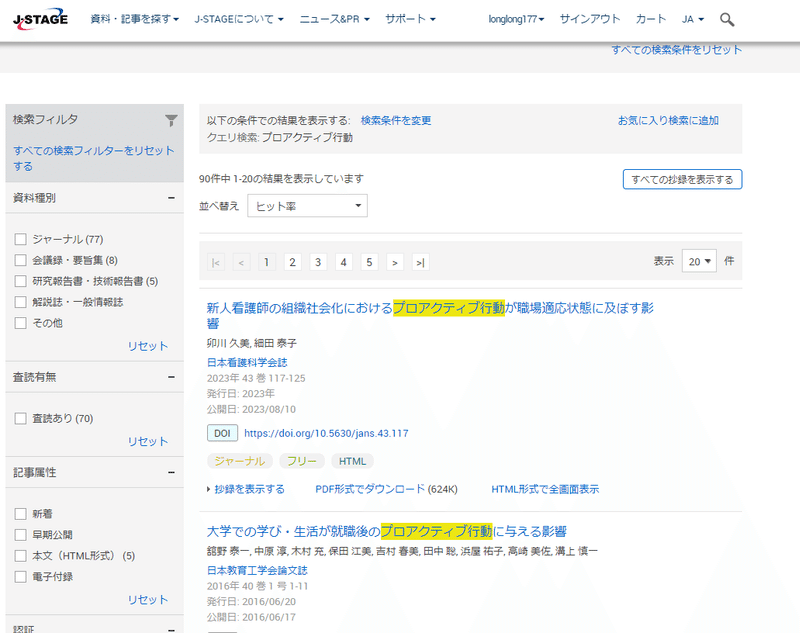Go to results page 3
This screenshot has height=633, width=800.
[x=317, y=261]
